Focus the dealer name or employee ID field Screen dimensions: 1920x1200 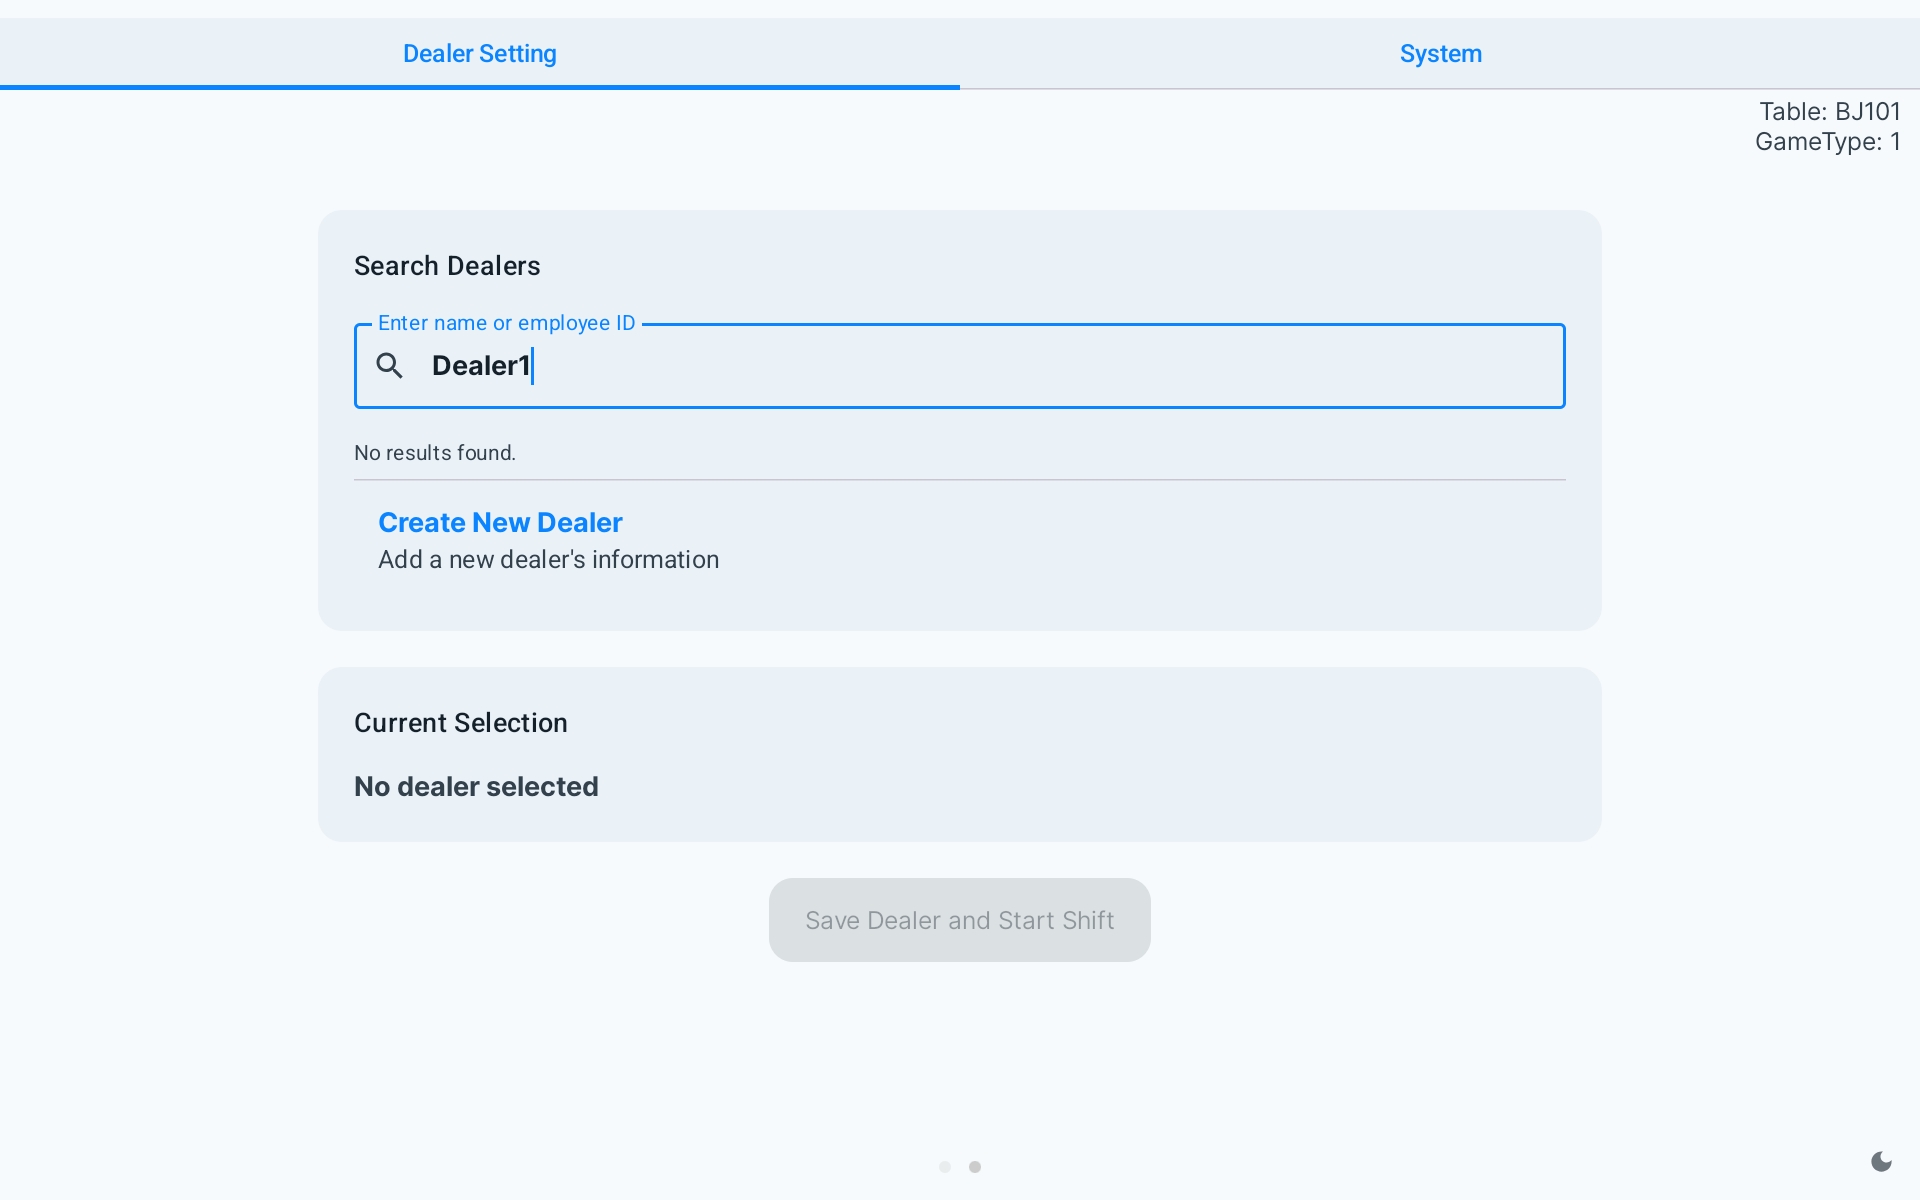point(960,366)
